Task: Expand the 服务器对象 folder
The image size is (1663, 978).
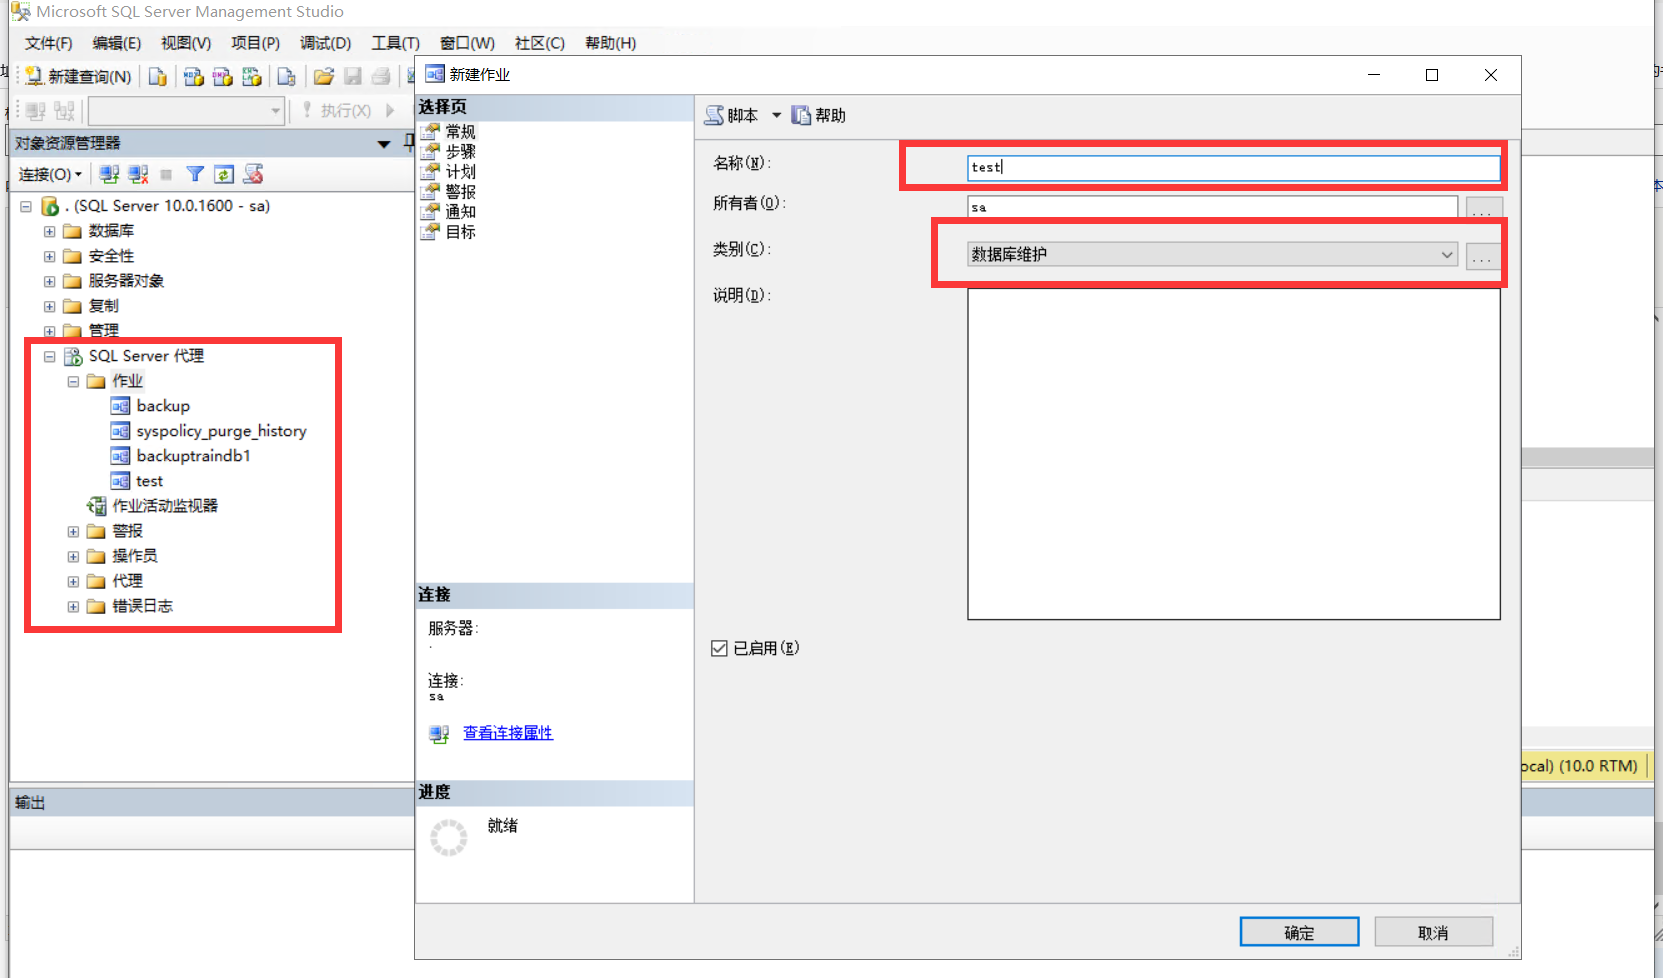Action: click(49, 281)
